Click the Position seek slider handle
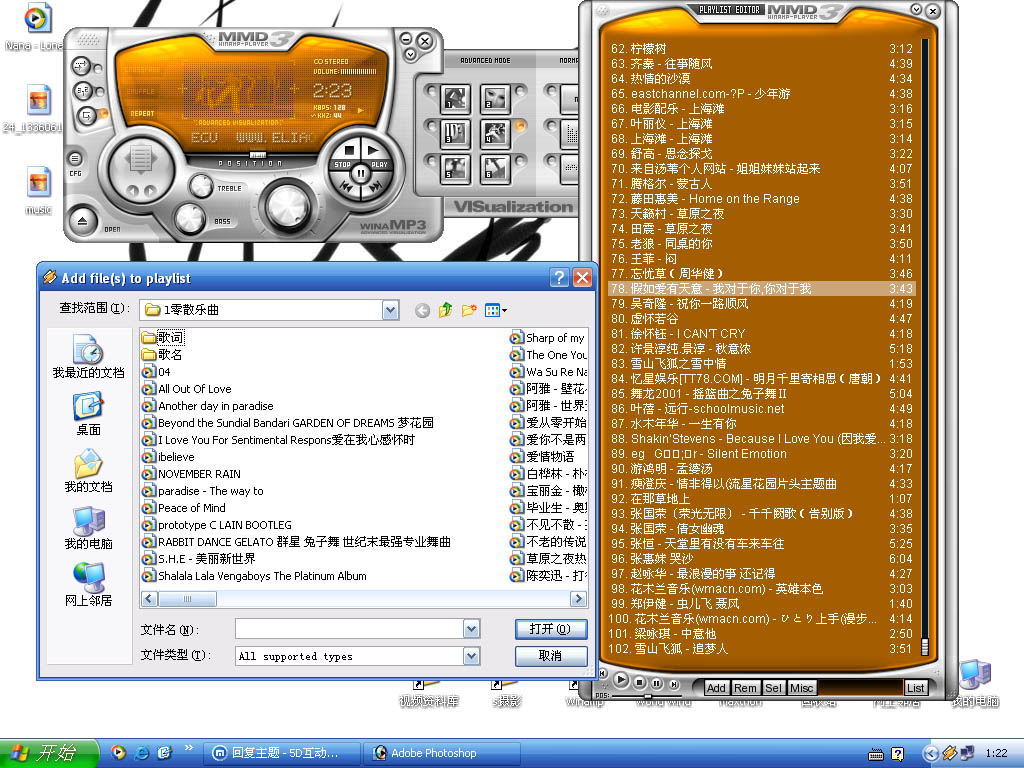This screenshot has width=1024, height=768. [x=259, y=155]
